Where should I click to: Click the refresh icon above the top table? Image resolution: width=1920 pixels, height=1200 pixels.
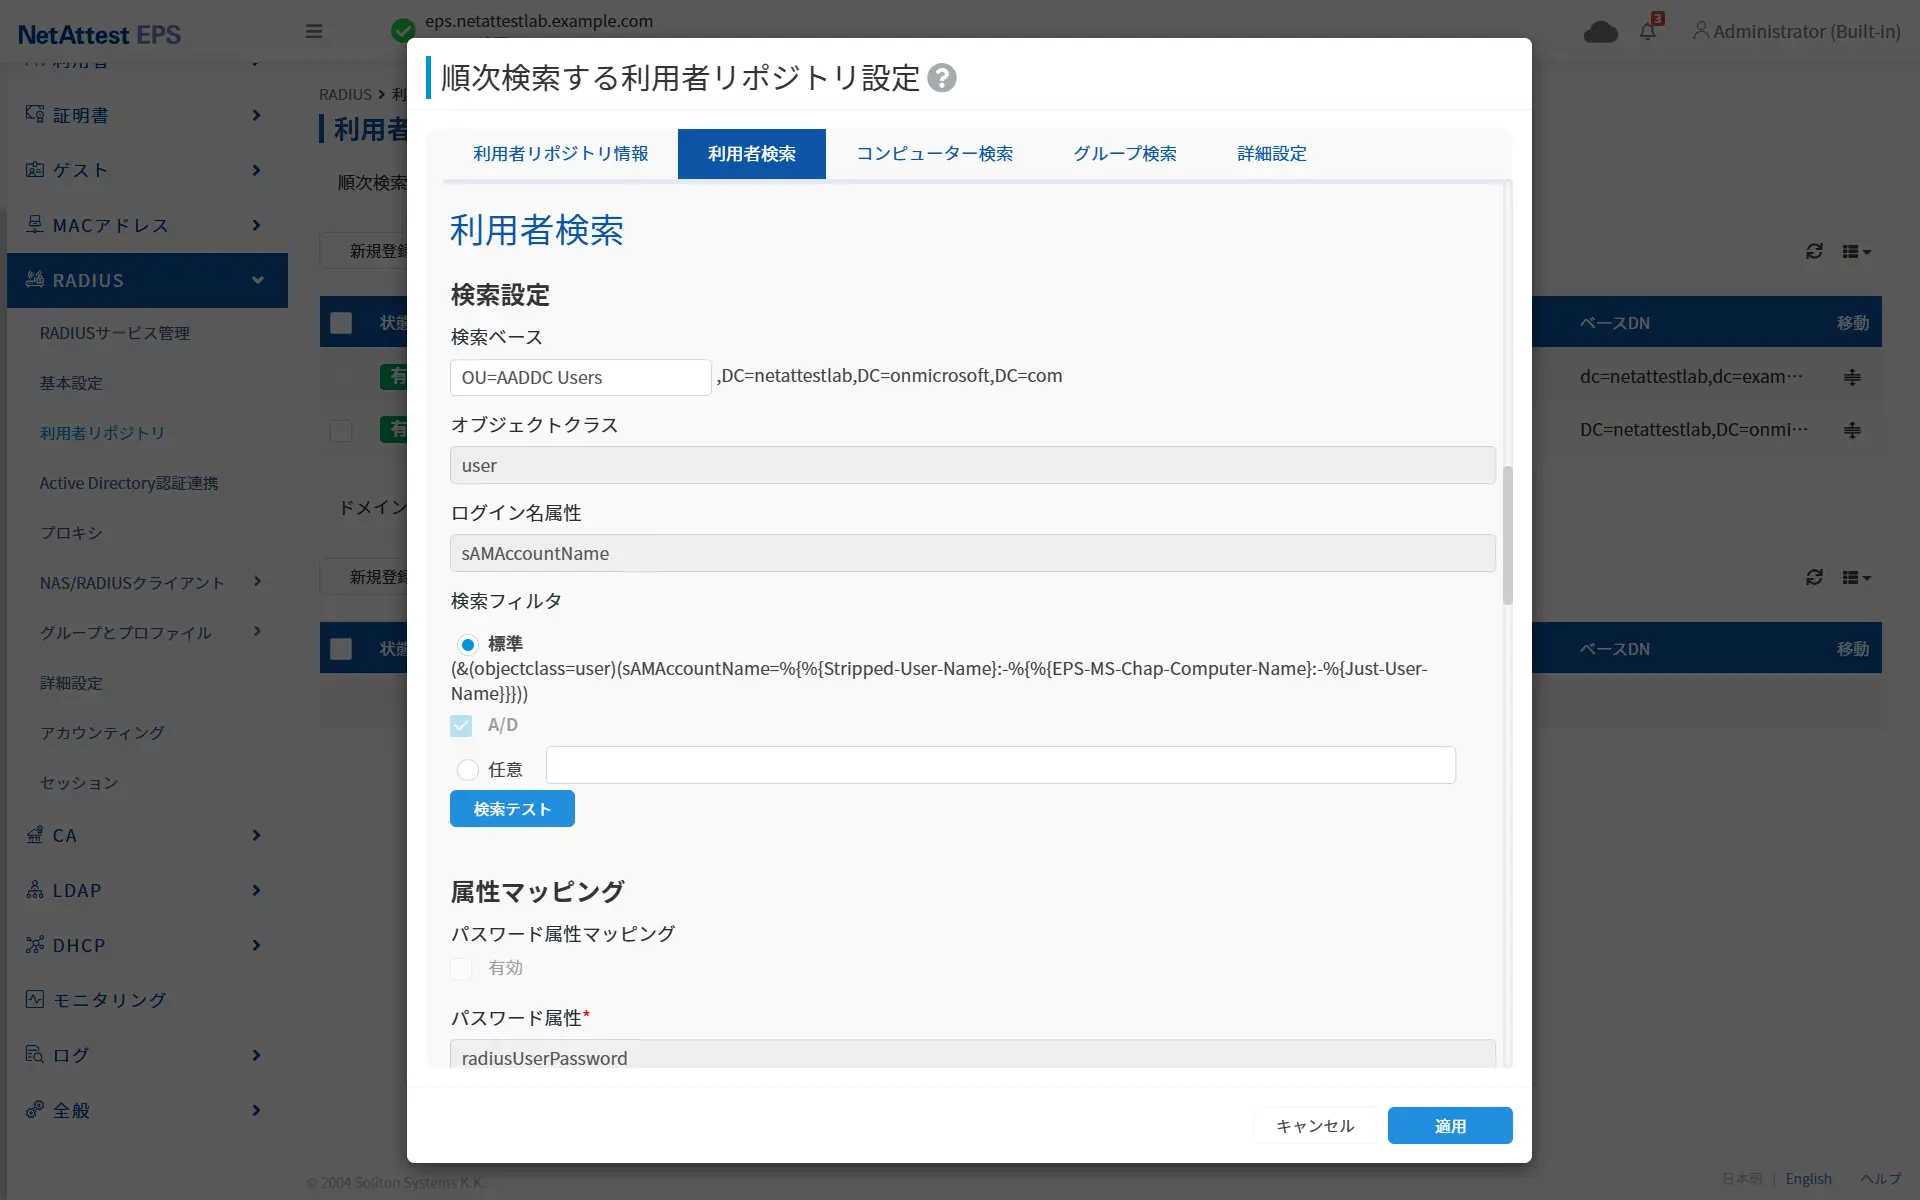(1814, 252)
